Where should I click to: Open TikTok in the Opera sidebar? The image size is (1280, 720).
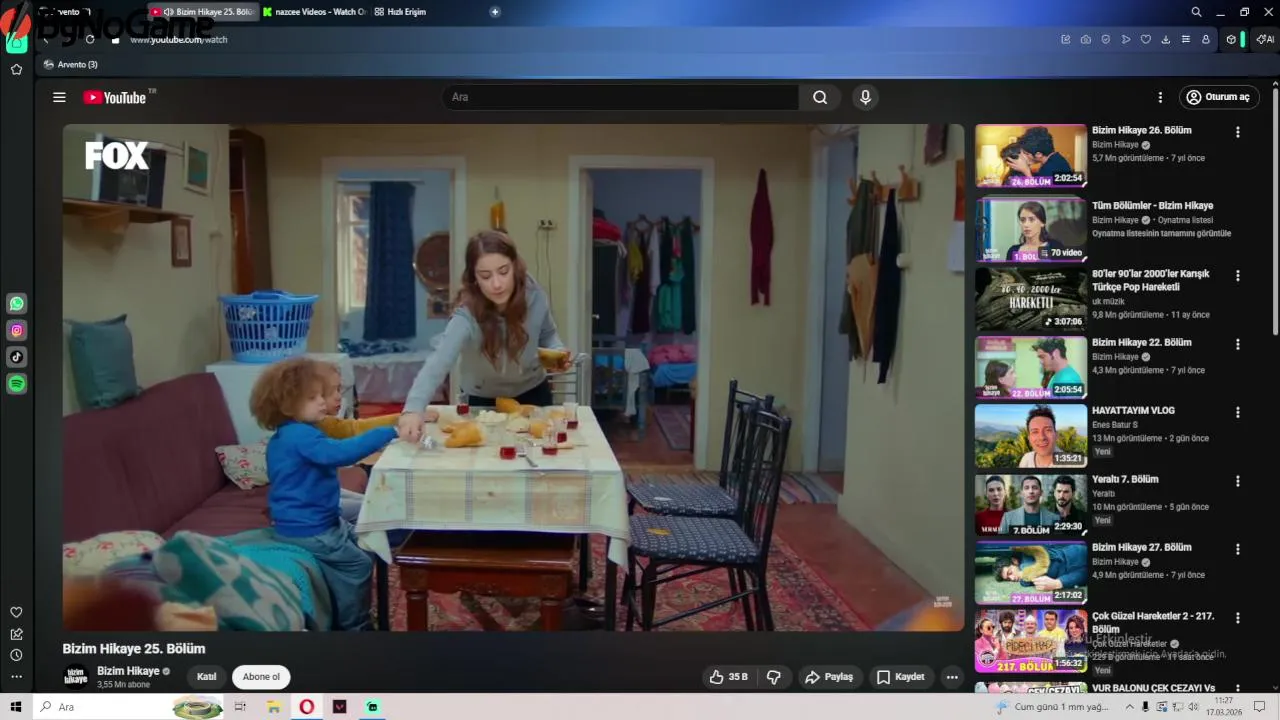(17, 357)
